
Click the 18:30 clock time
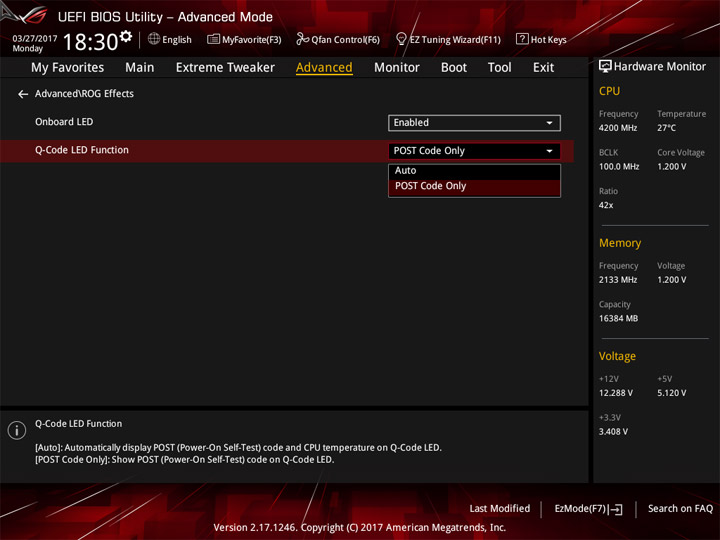point(90,42)
